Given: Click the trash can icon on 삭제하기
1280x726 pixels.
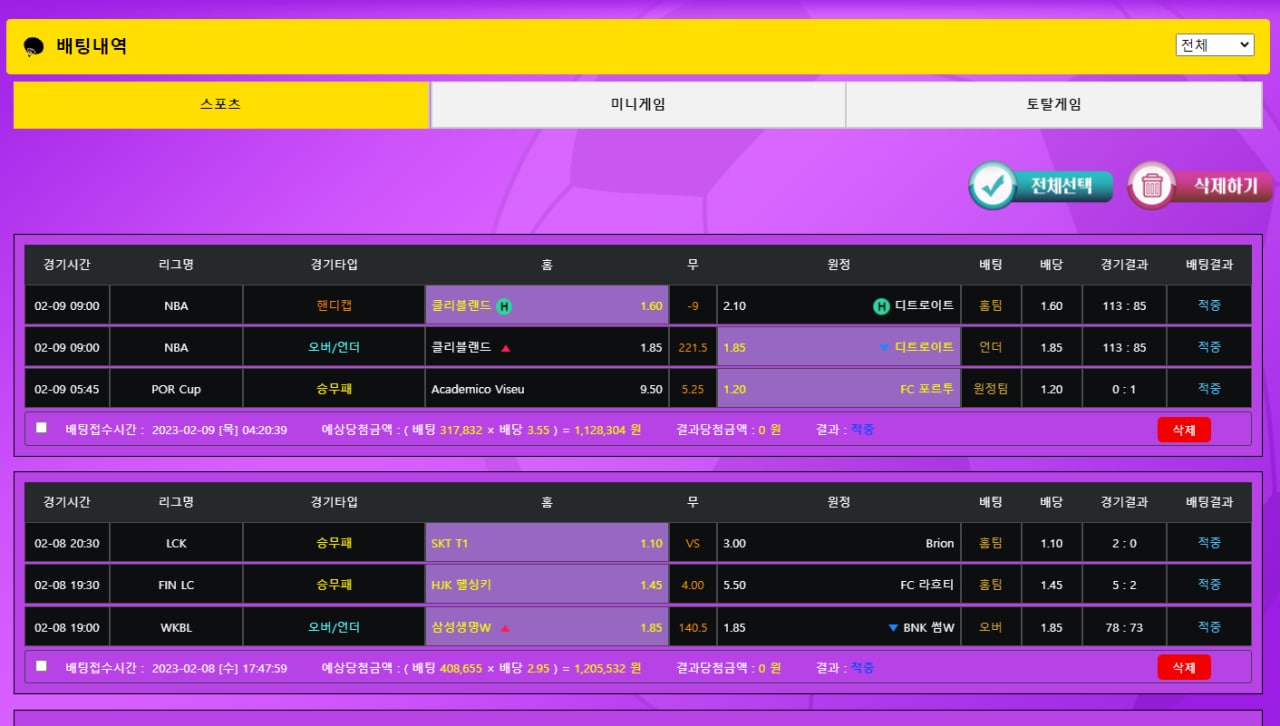Looking at the screenshot, I should click(1152, 186).
